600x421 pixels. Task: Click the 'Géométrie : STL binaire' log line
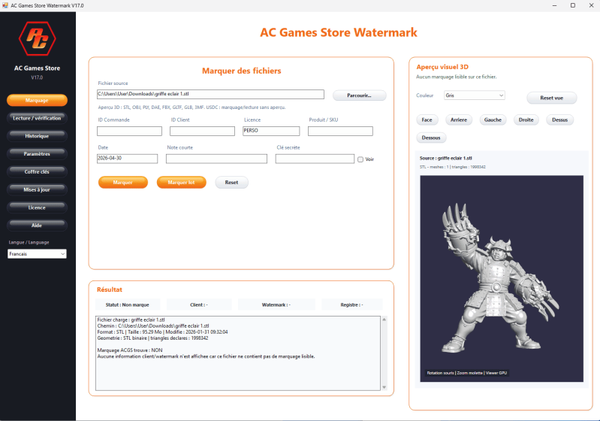point(153,338)
